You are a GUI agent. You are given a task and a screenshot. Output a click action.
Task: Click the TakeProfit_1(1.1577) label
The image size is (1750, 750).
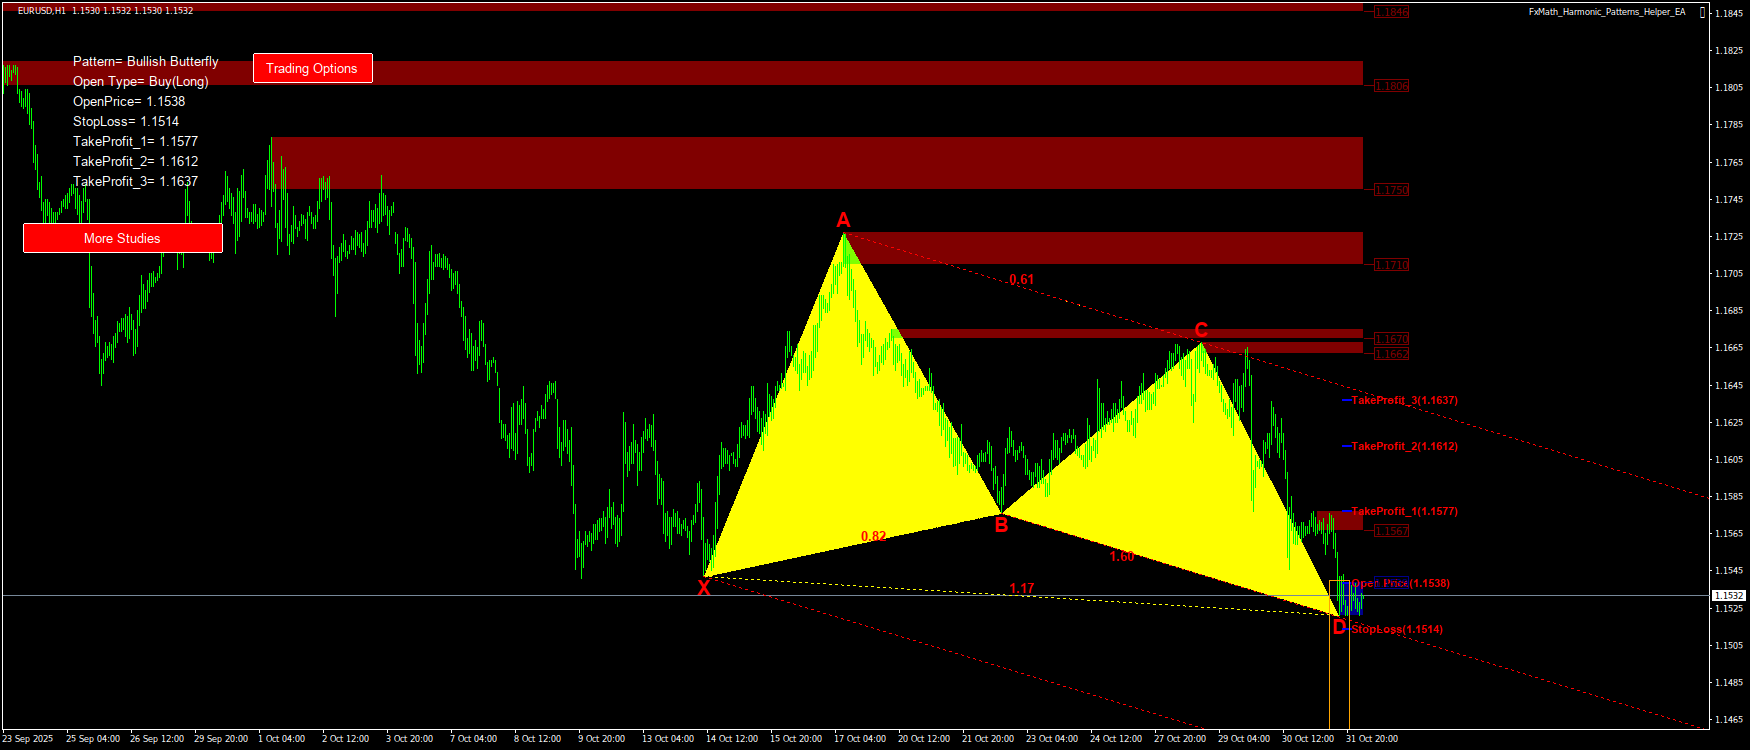click(x=1404, y=511)
